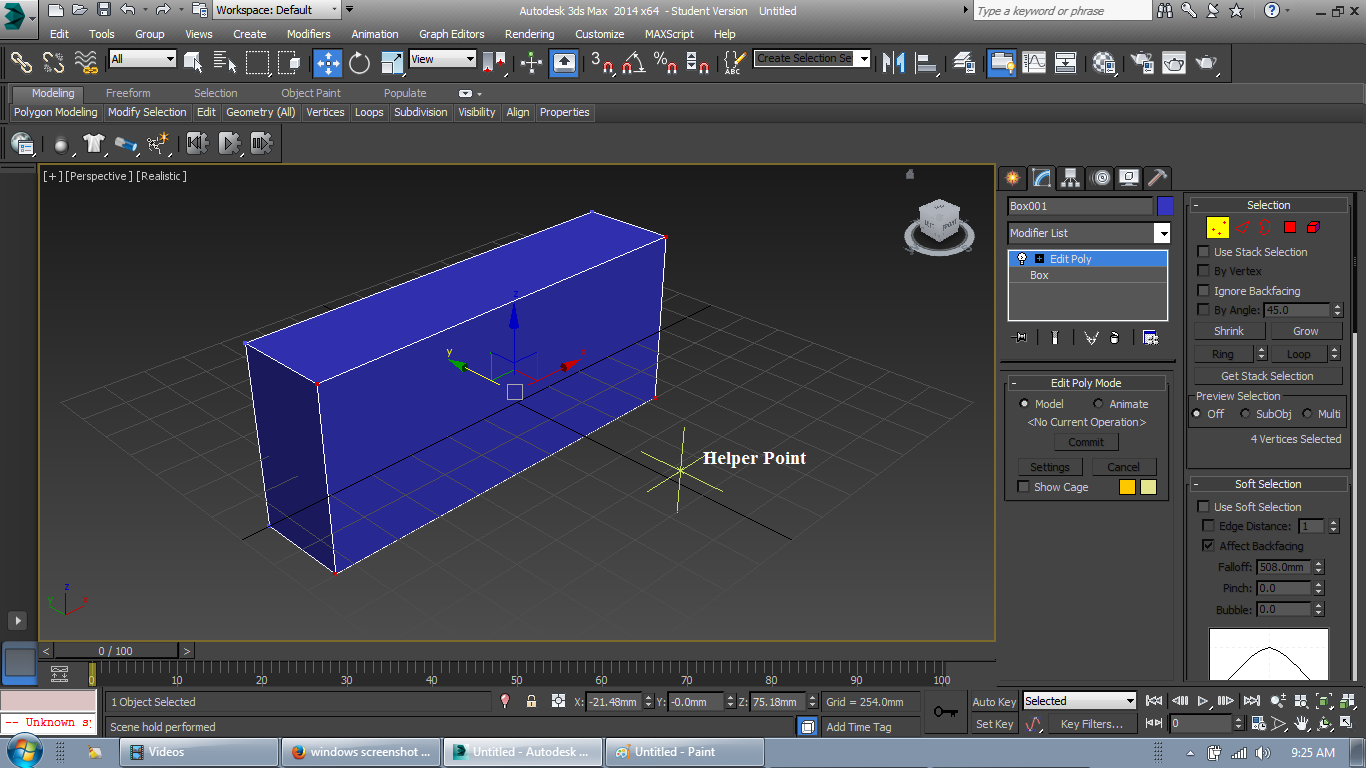Select the Edge sub-object level
1366x768 pixels.
(x=1243, y=227)
